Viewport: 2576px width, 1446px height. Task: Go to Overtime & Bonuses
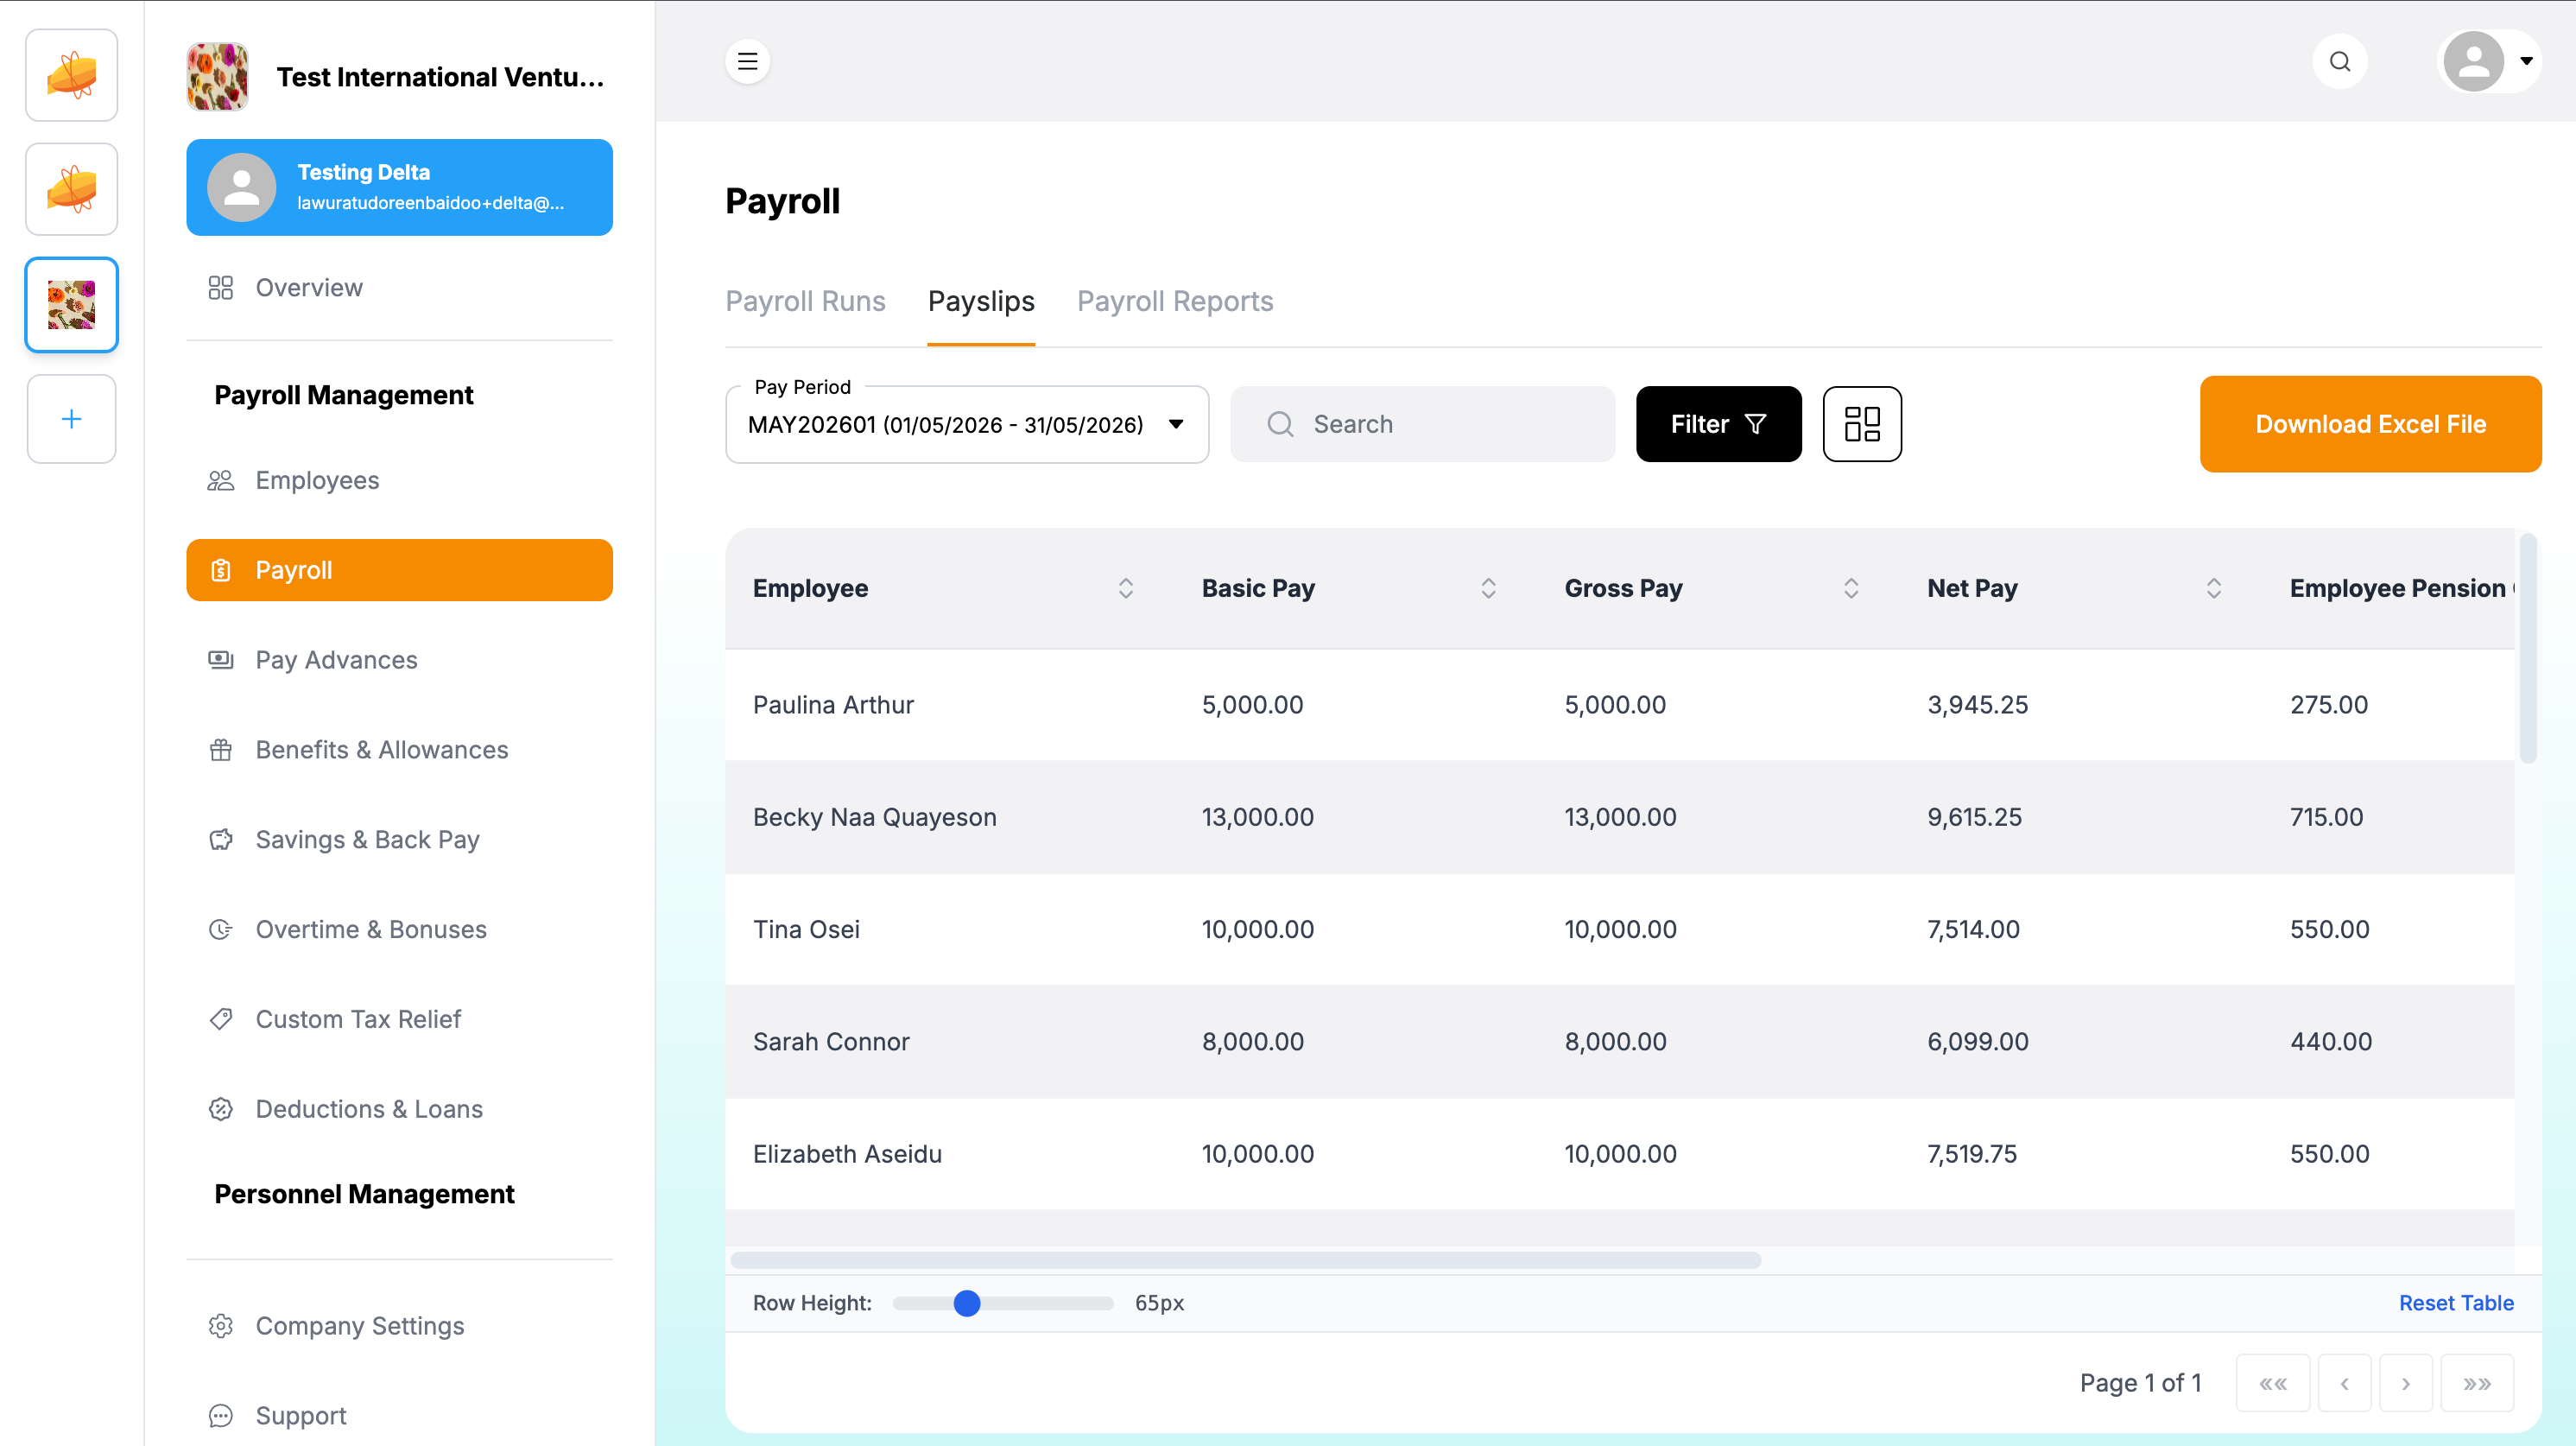pyautogui.click(x=399, y=929)
